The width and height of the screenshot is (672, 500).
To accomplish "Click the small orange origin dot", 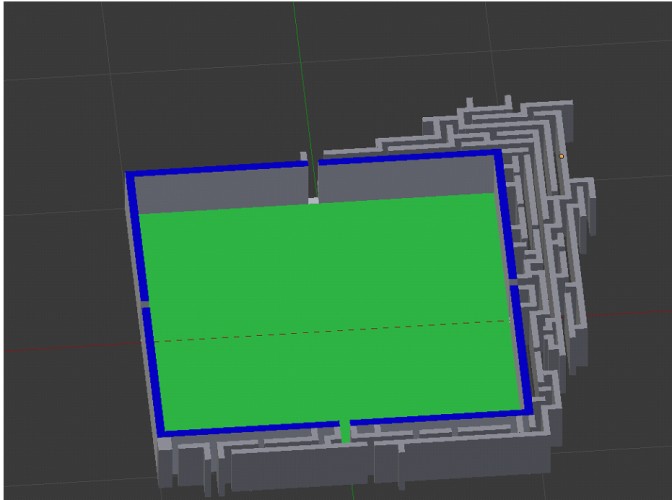I will point(561,157).
